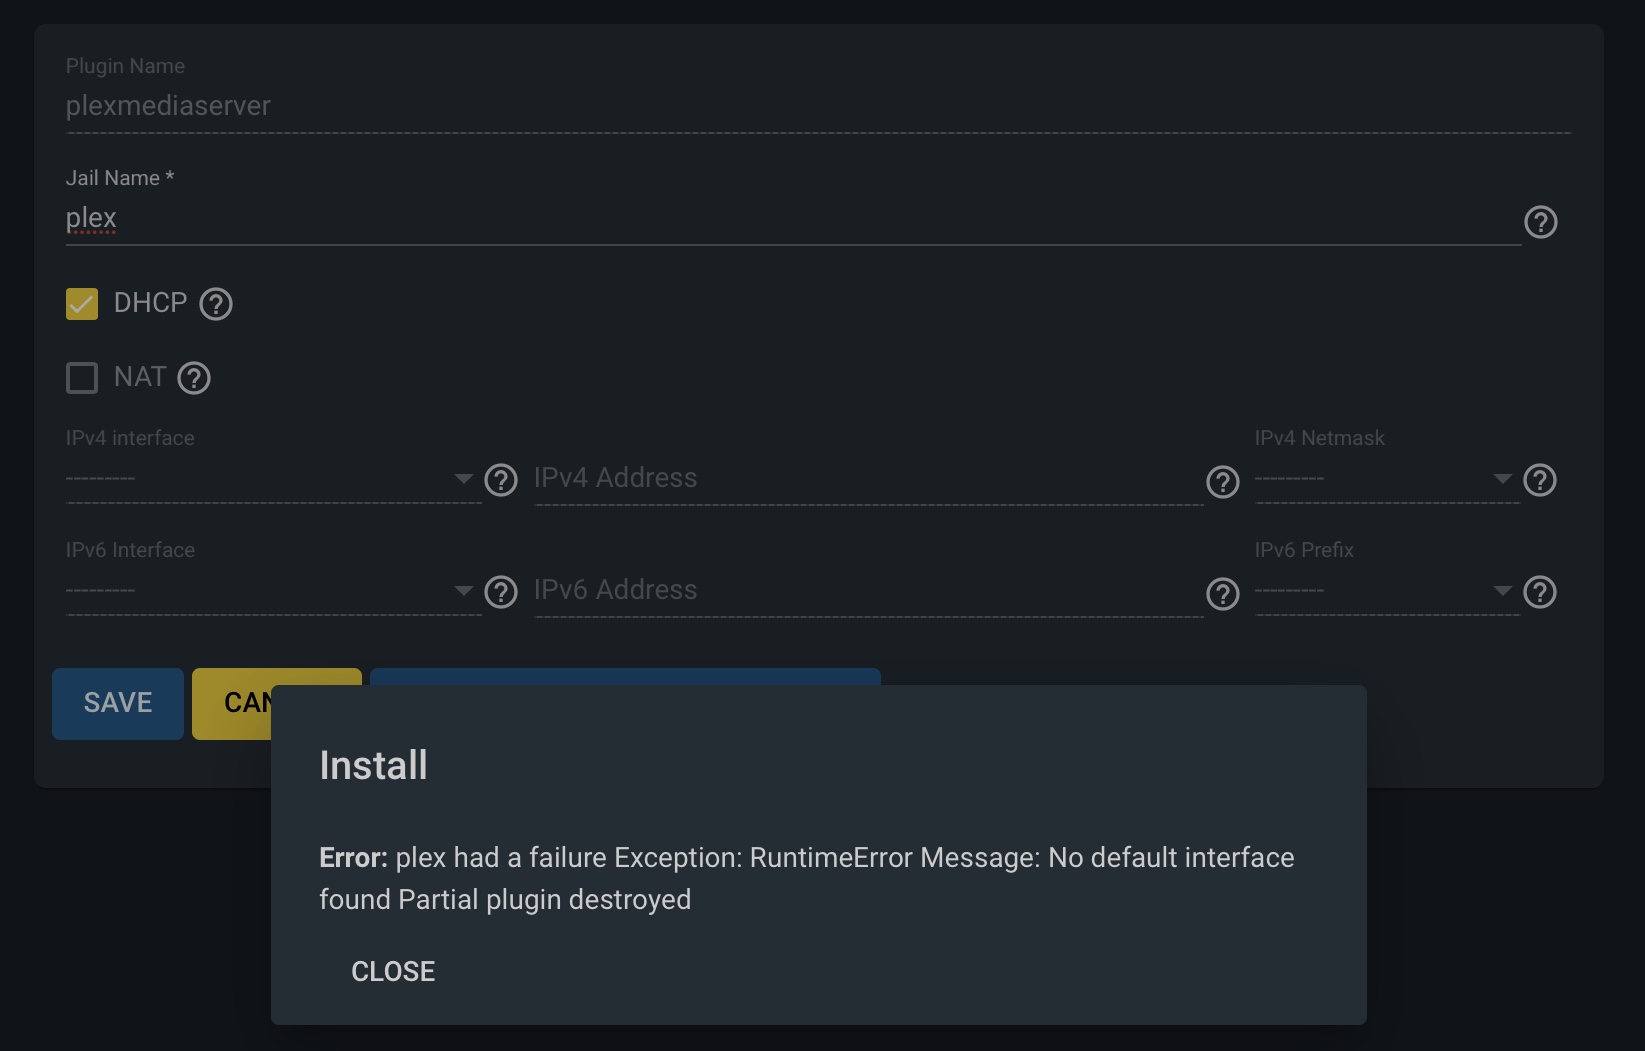Open help icon for Jail Name
Screen dimensions: 1645x1051
pyautogui.click(x=1540, y=222)
